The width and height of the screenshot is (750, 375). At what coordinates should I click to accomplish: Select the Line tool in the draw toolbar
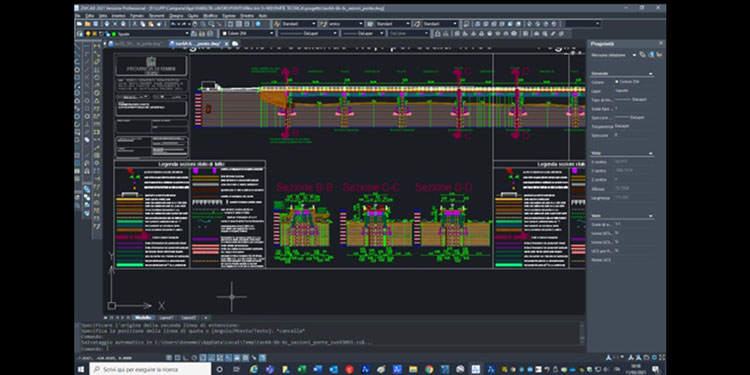[x=77, y=46]
